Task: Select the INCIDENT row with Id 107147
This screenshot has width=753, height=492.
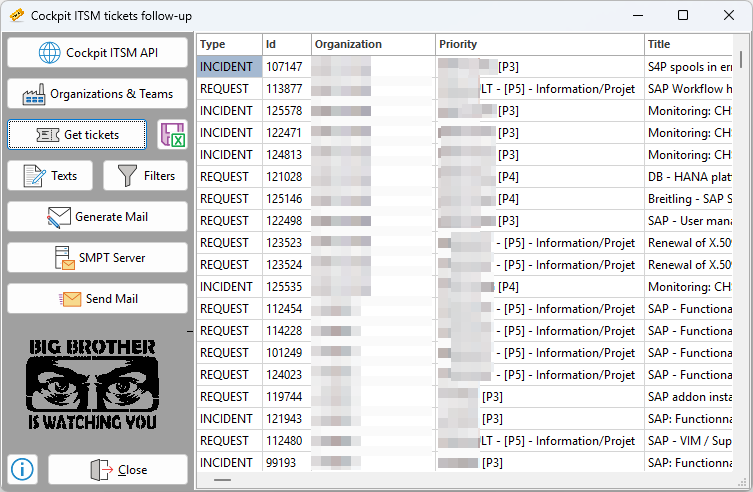Action: 228,66
